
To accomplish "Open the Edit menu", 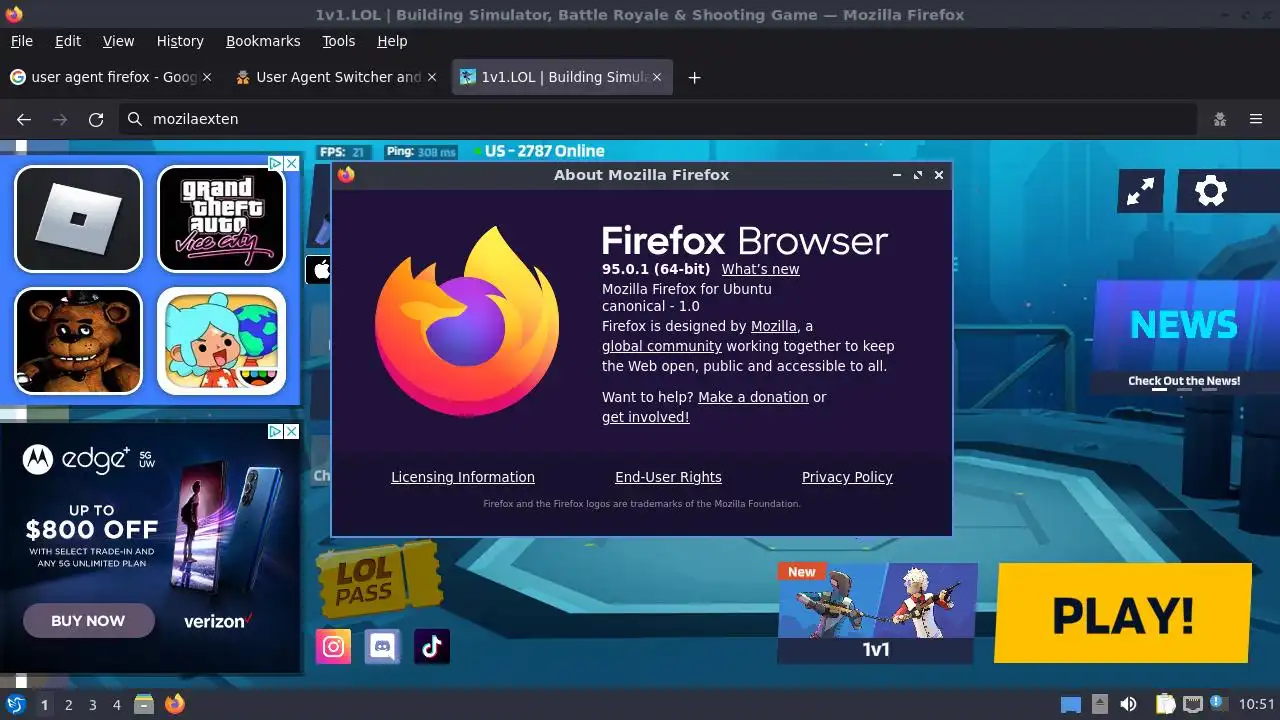I will (x=68, y=41).
